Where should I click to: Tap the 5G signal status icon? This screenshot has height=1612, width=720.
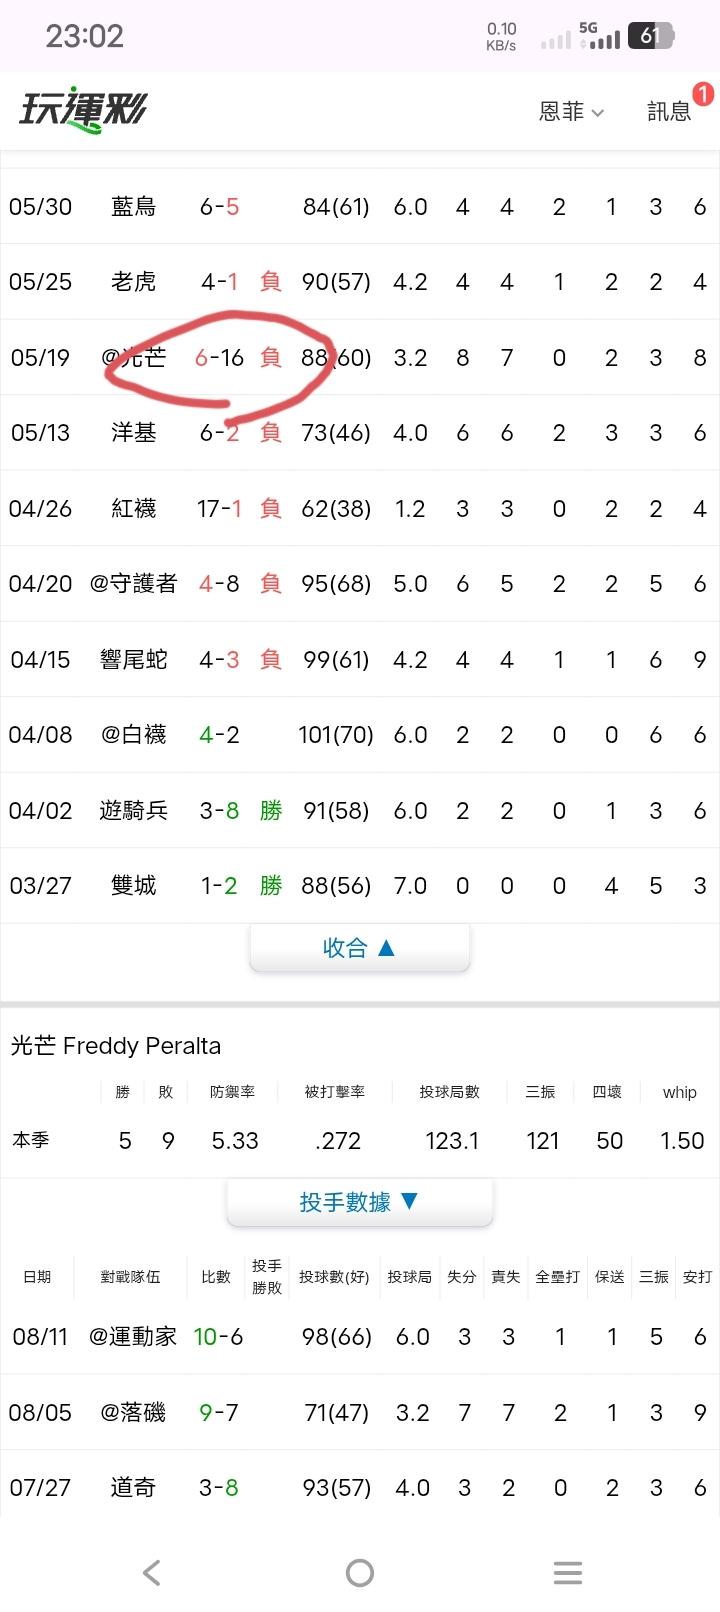pyautogui.click(x=599, y=36)
